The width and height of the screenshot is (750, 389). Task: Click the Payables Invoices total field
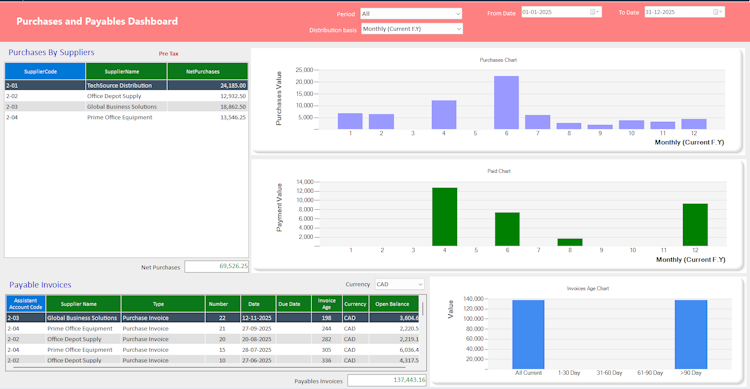pyautogui.click(x=386, y=380)
